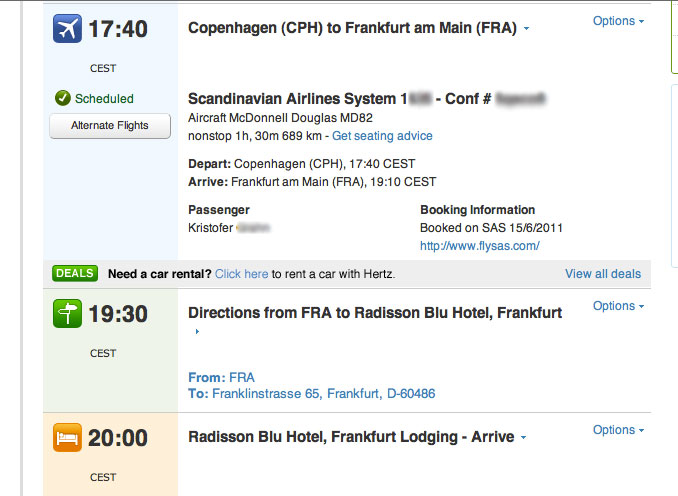Click the From: FRA link

pos(221,377)
